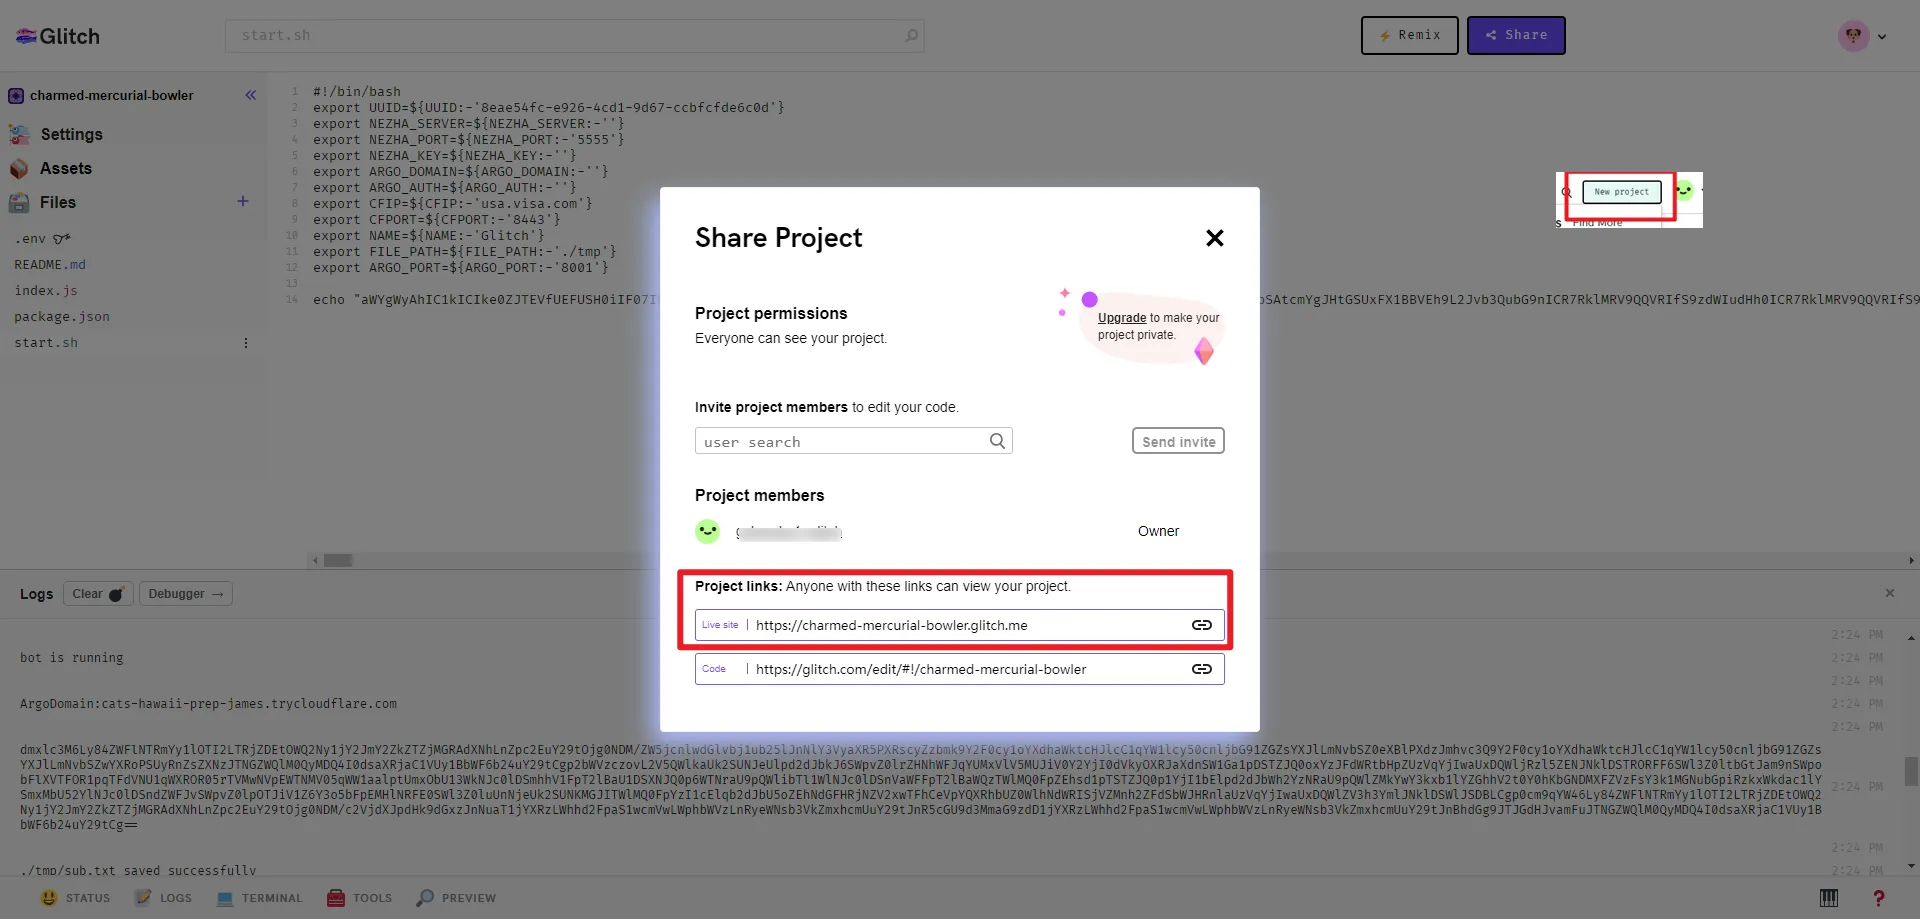This screenshot has height=919, width=1920.
Task: Open the Preview tab
Action: coord(457,898)
